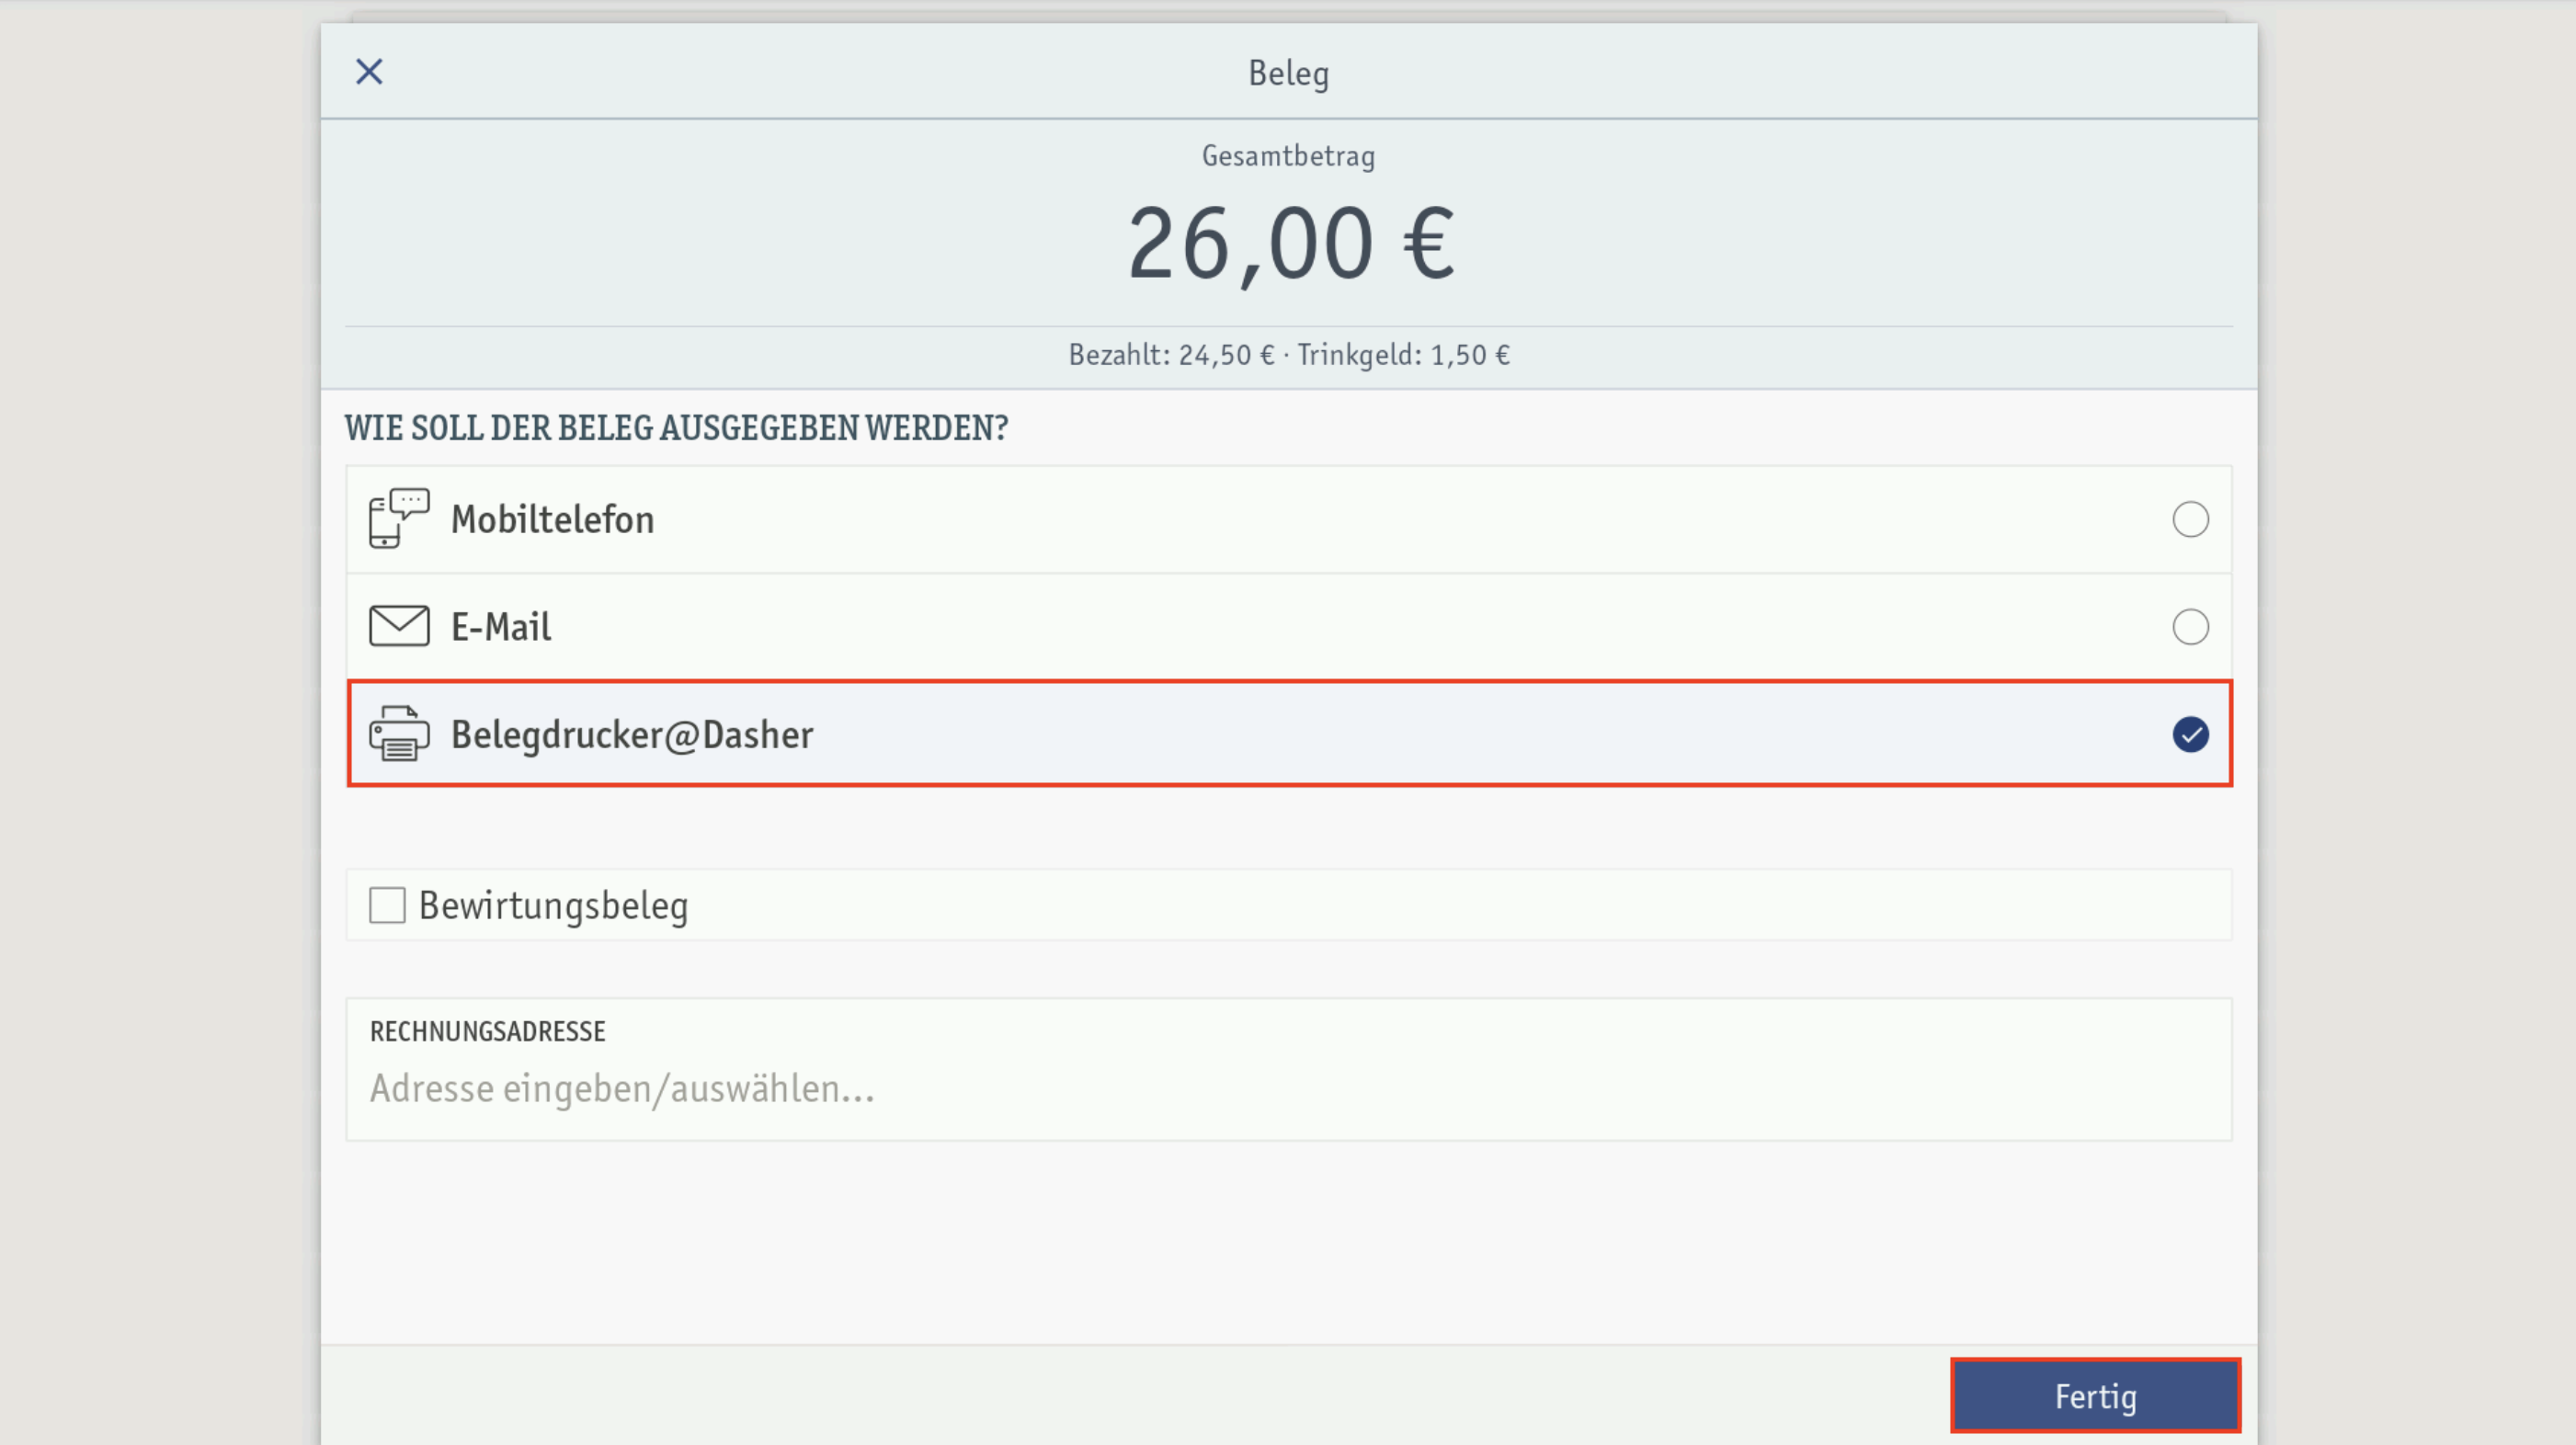The height and width of the screenshot is (1445, 2576).
Task: Click the Bewirtungsbeleg label text
Action: click(x=553, y=906)
